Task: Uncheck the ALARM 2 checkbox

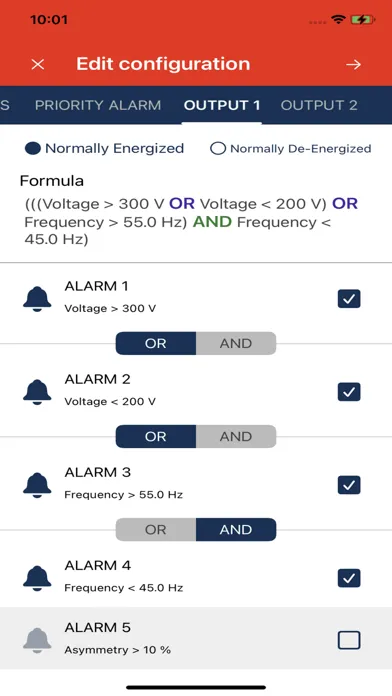Action: tap(349, 392)
